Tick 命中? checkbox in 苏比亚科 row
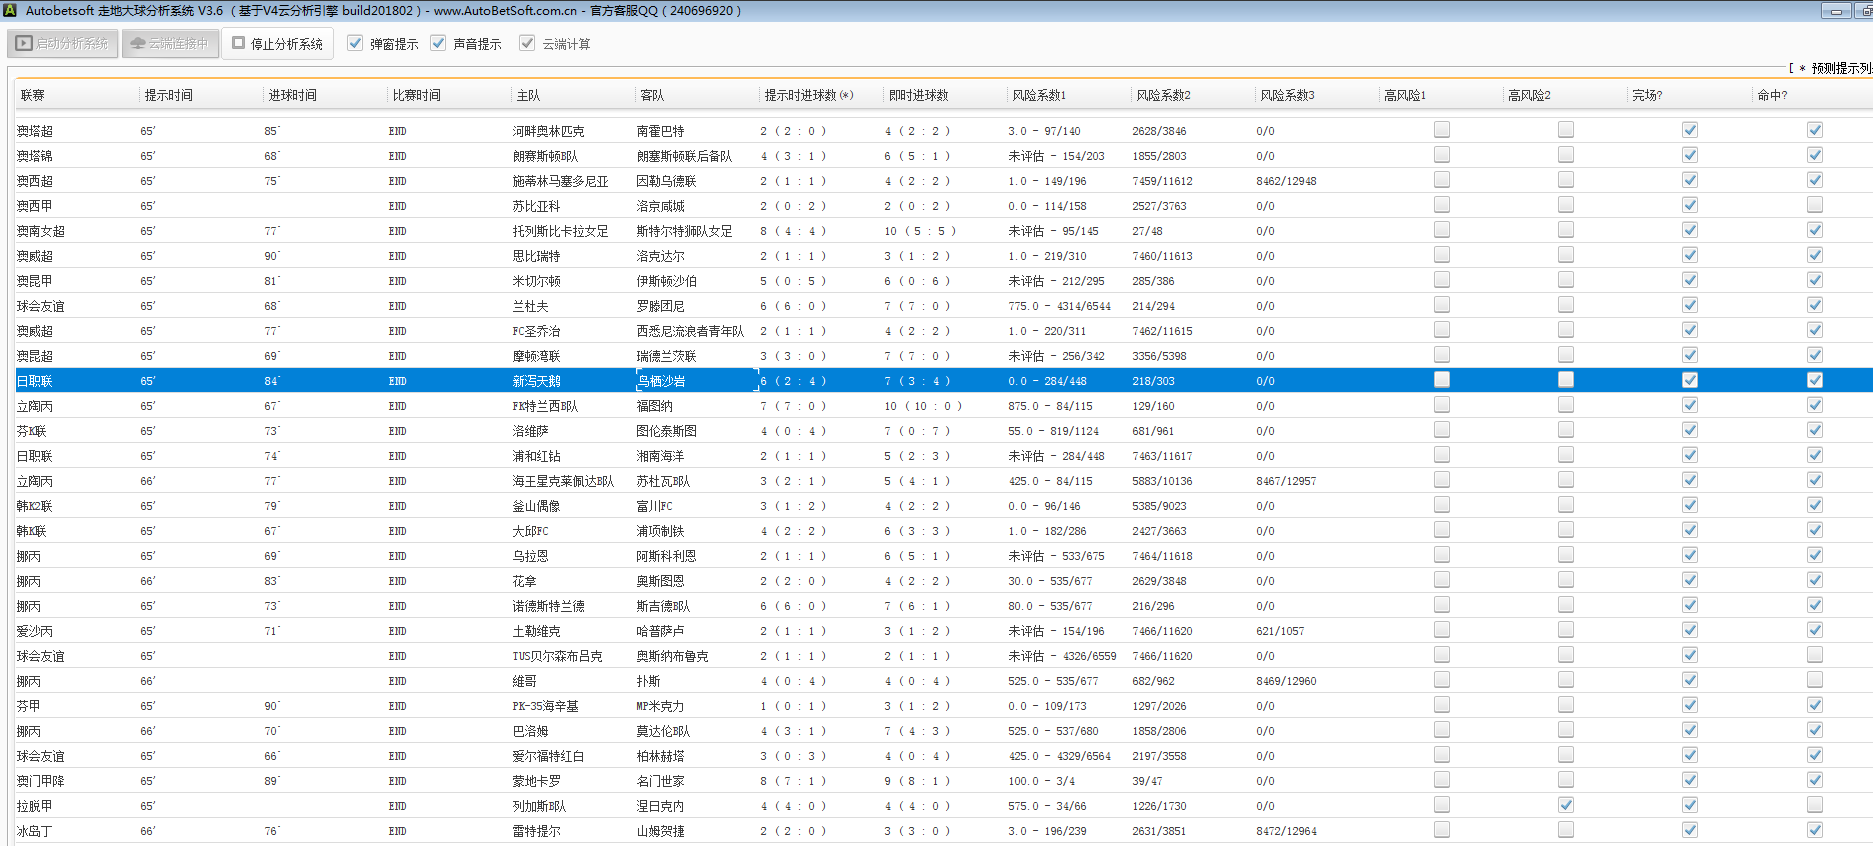1873x846 pixels. (1815, 205)
